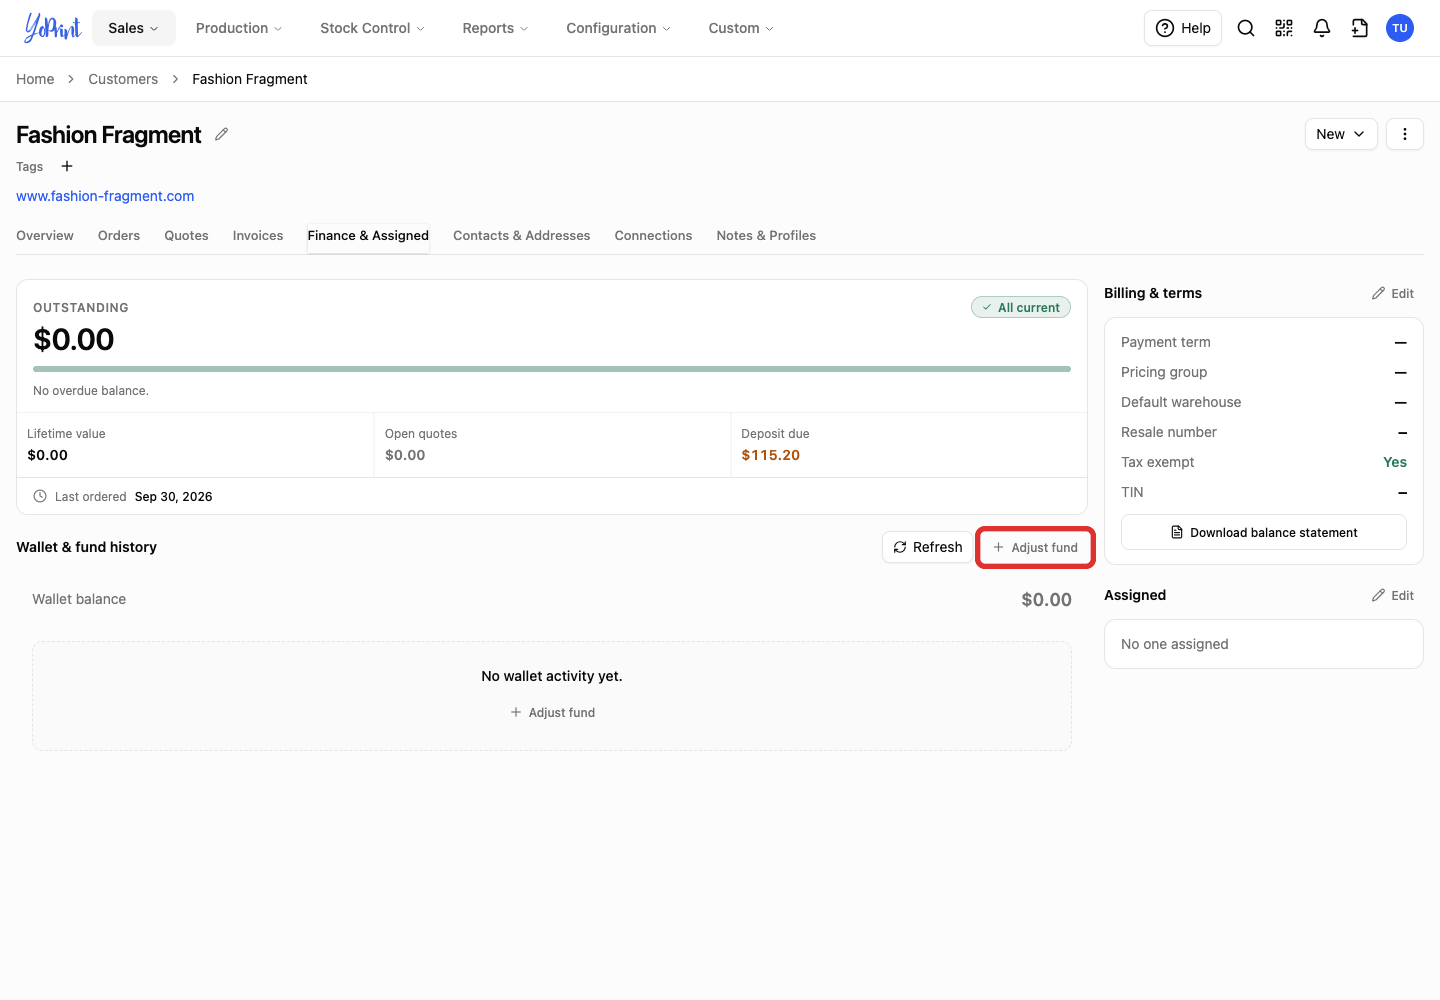This screenshot has height=1000, width=1440.
Task: Click the All current status badge
Action: pyautogui.click(x=1021, y=307)
